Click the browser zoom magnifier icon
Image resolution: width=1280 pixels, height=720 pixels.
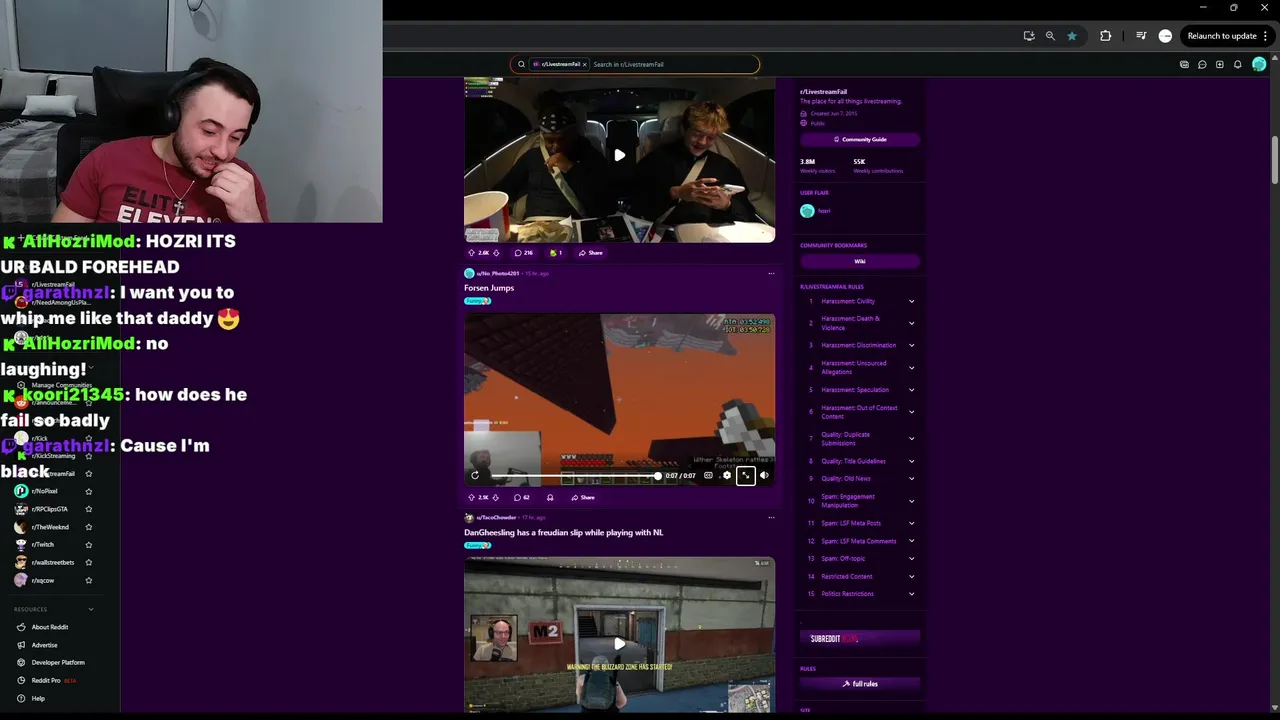tap(1050, 36)
